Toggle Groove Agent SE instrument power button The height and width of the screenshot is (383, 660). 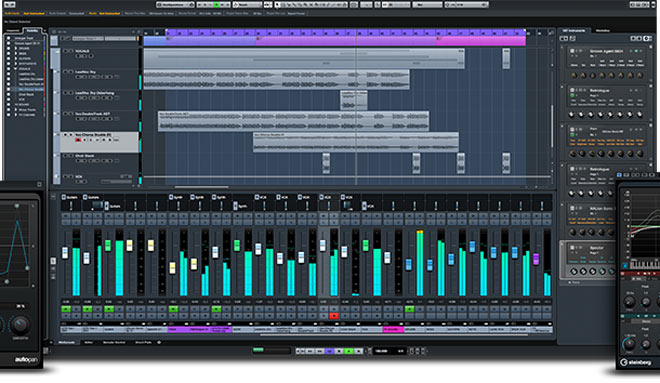point(572,51)
